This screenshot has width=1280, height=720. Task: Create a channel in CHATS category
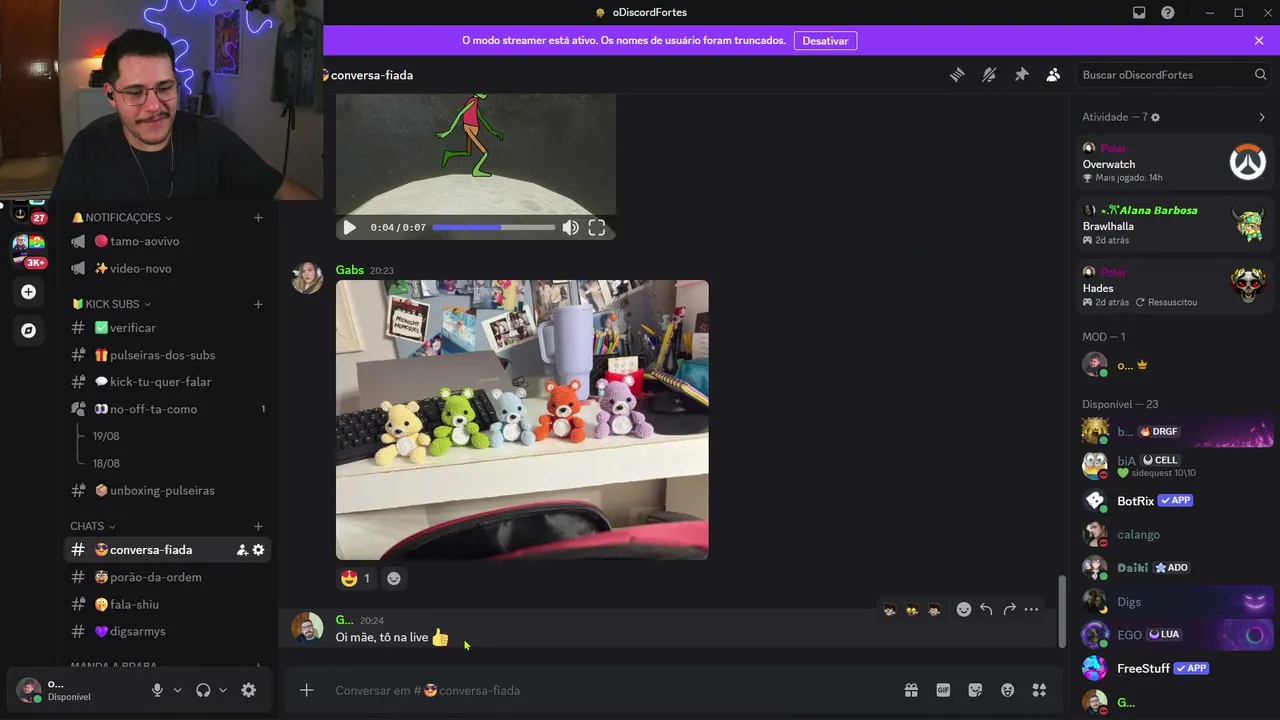pyautogui.click(x=258, y=526)
